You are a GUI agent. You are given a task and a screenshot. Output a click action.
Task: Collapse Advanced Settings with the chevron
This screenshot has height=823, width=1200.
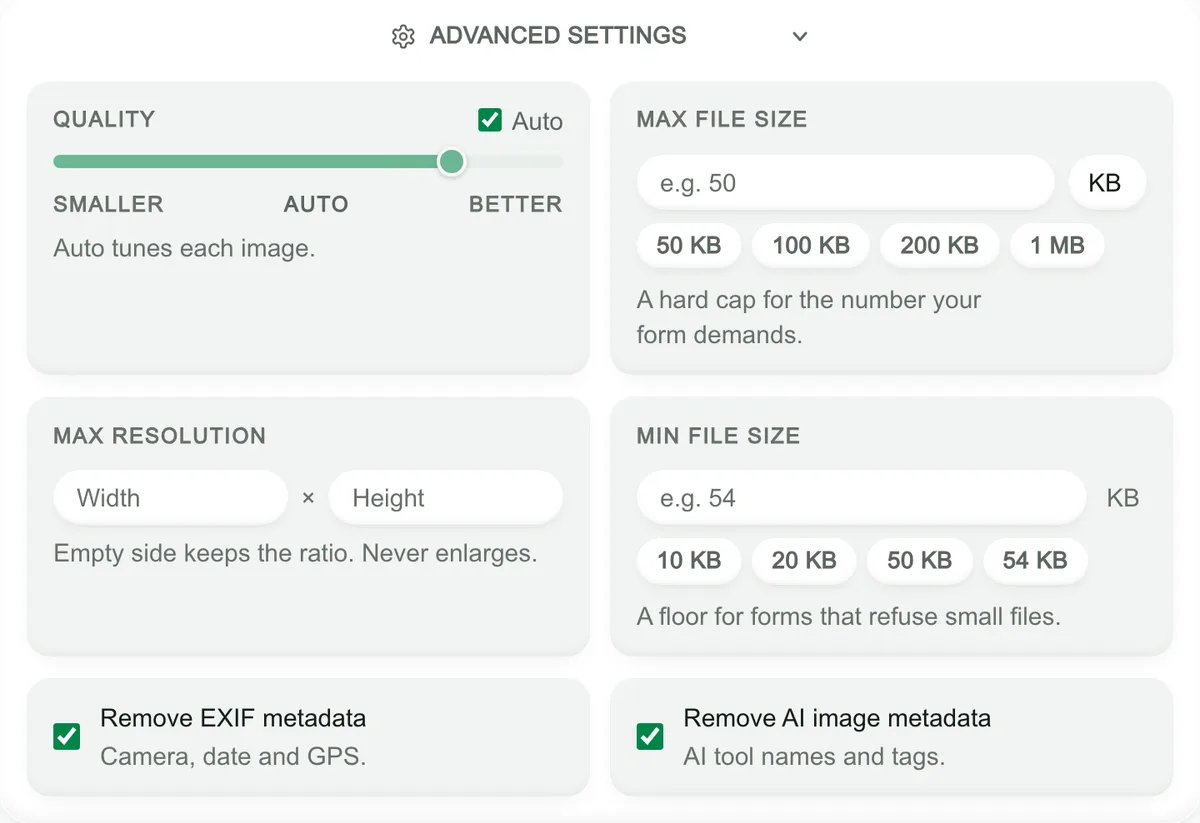click(799, 37)
